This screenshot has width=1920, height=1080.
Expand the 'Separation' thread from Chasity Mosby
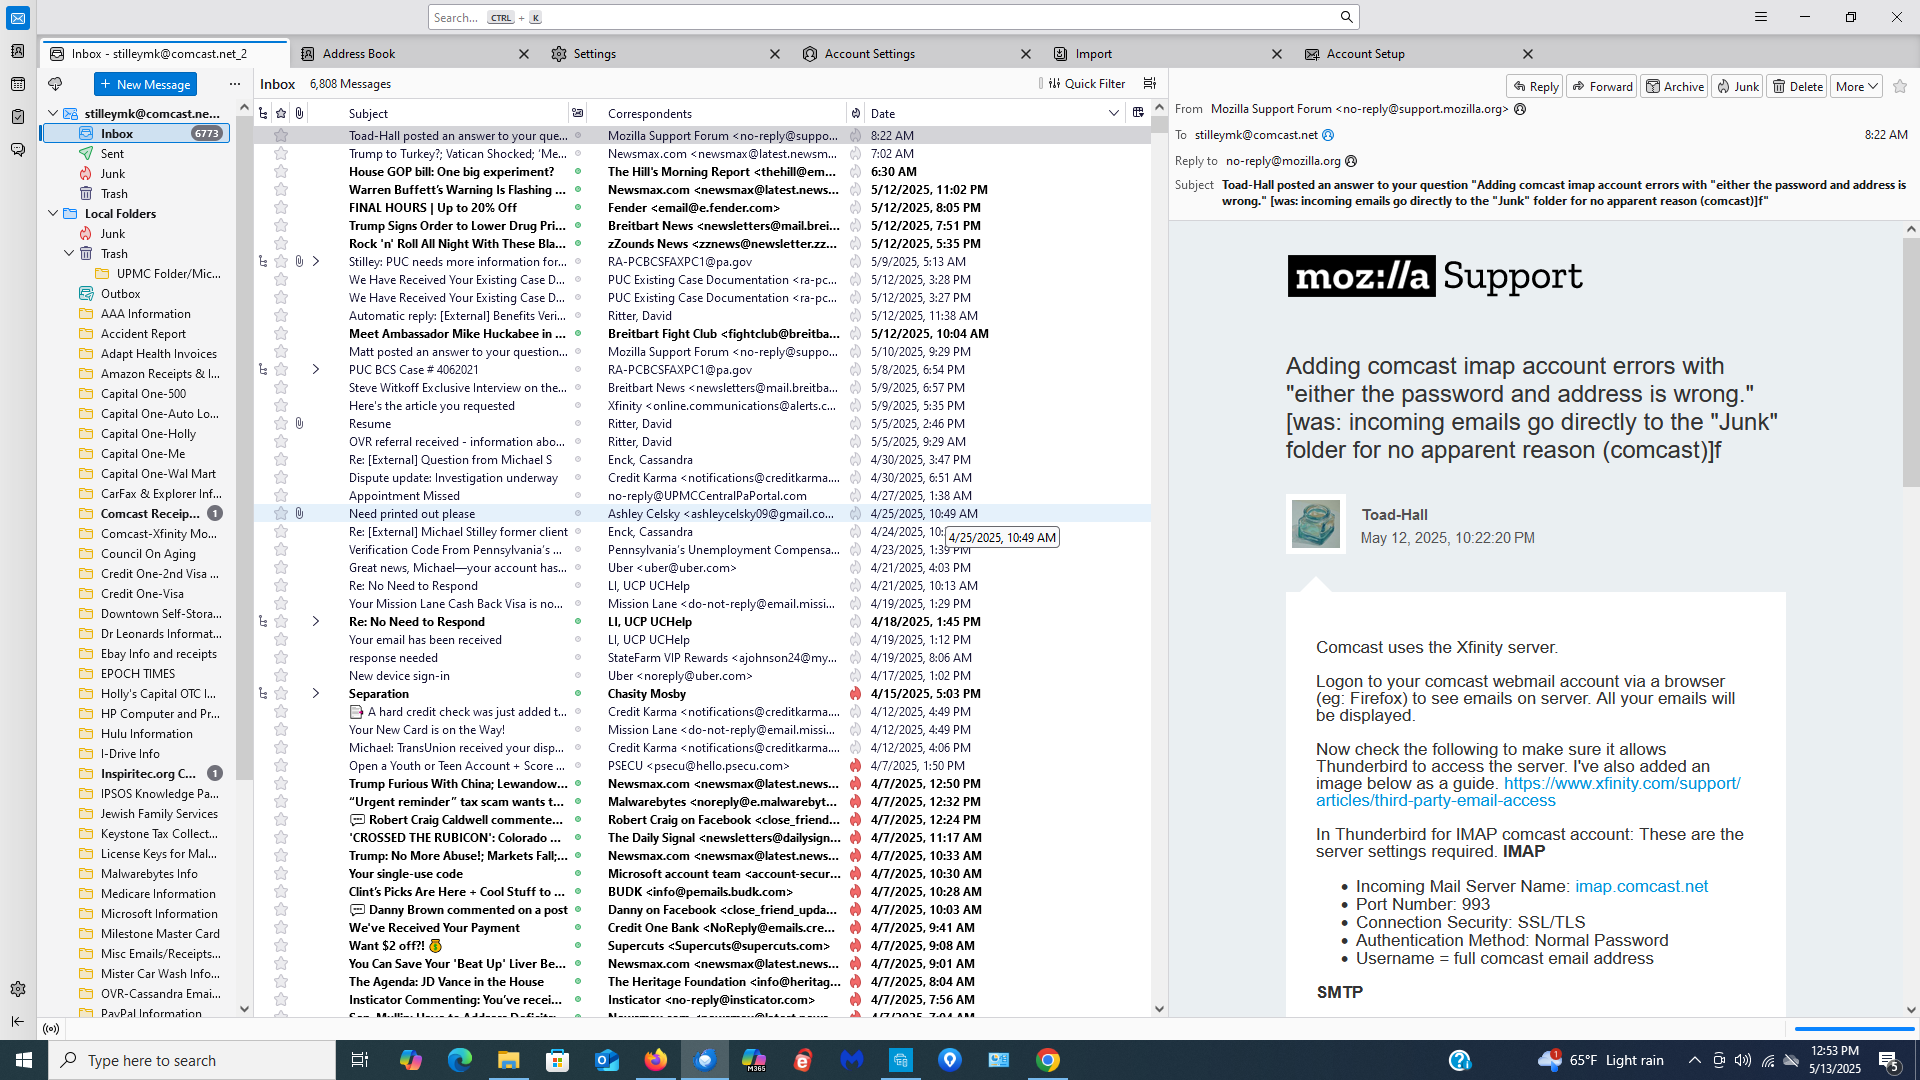(316, 694)
